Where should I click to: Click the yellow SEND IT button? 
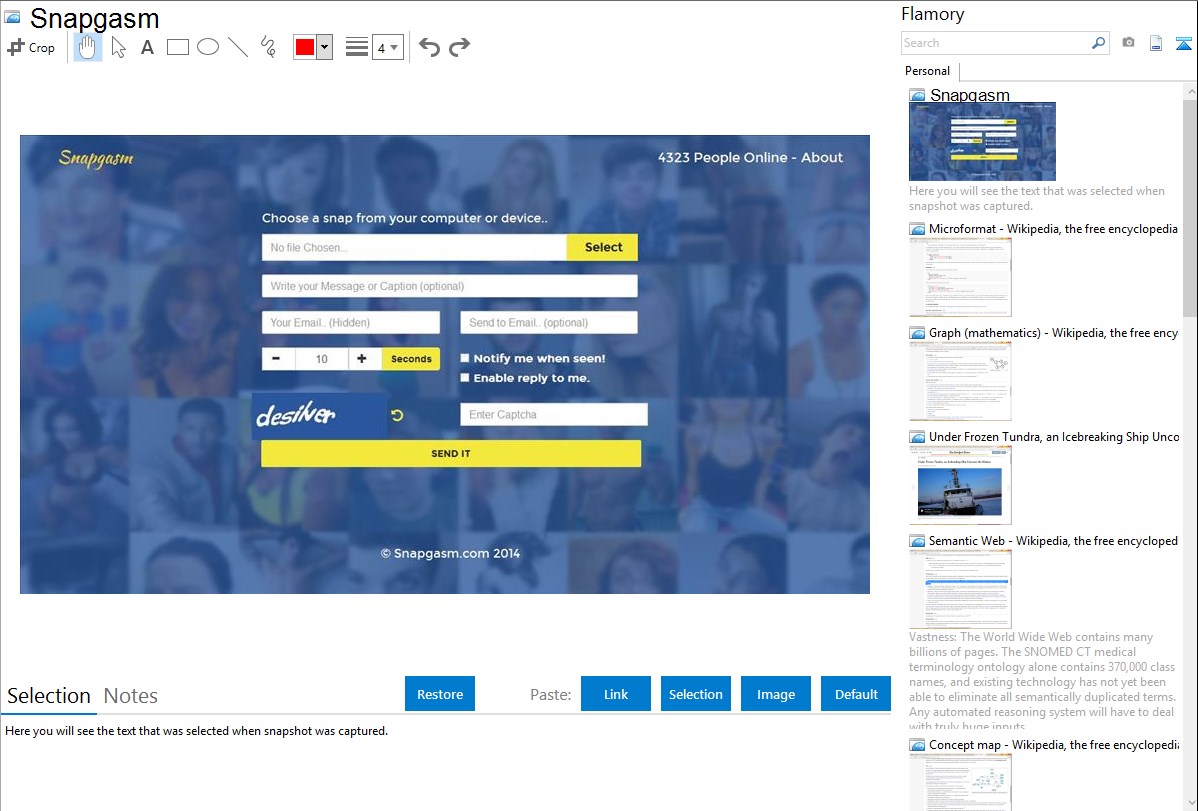pyautogui.click(x=451, y=453)
